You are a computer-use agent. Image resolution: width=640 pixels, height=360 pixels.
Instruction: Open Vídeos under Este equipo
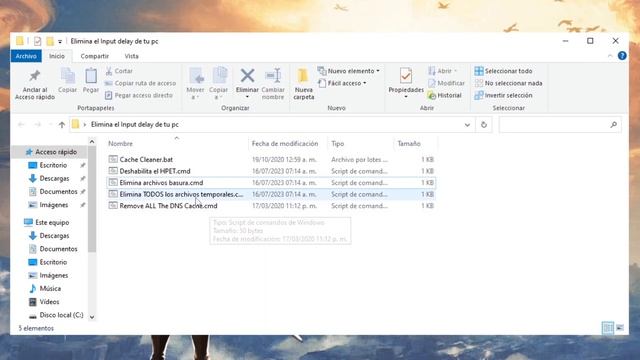49,302
